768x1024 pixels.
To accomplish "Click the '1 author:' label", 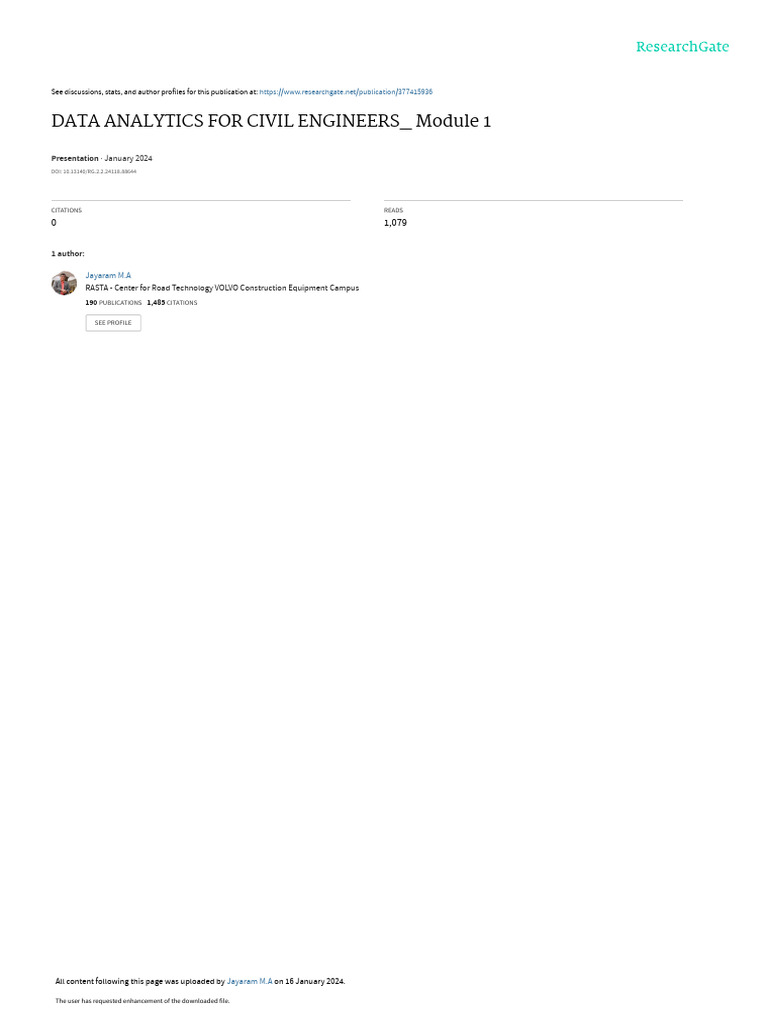I will click(x=68, y=253).
